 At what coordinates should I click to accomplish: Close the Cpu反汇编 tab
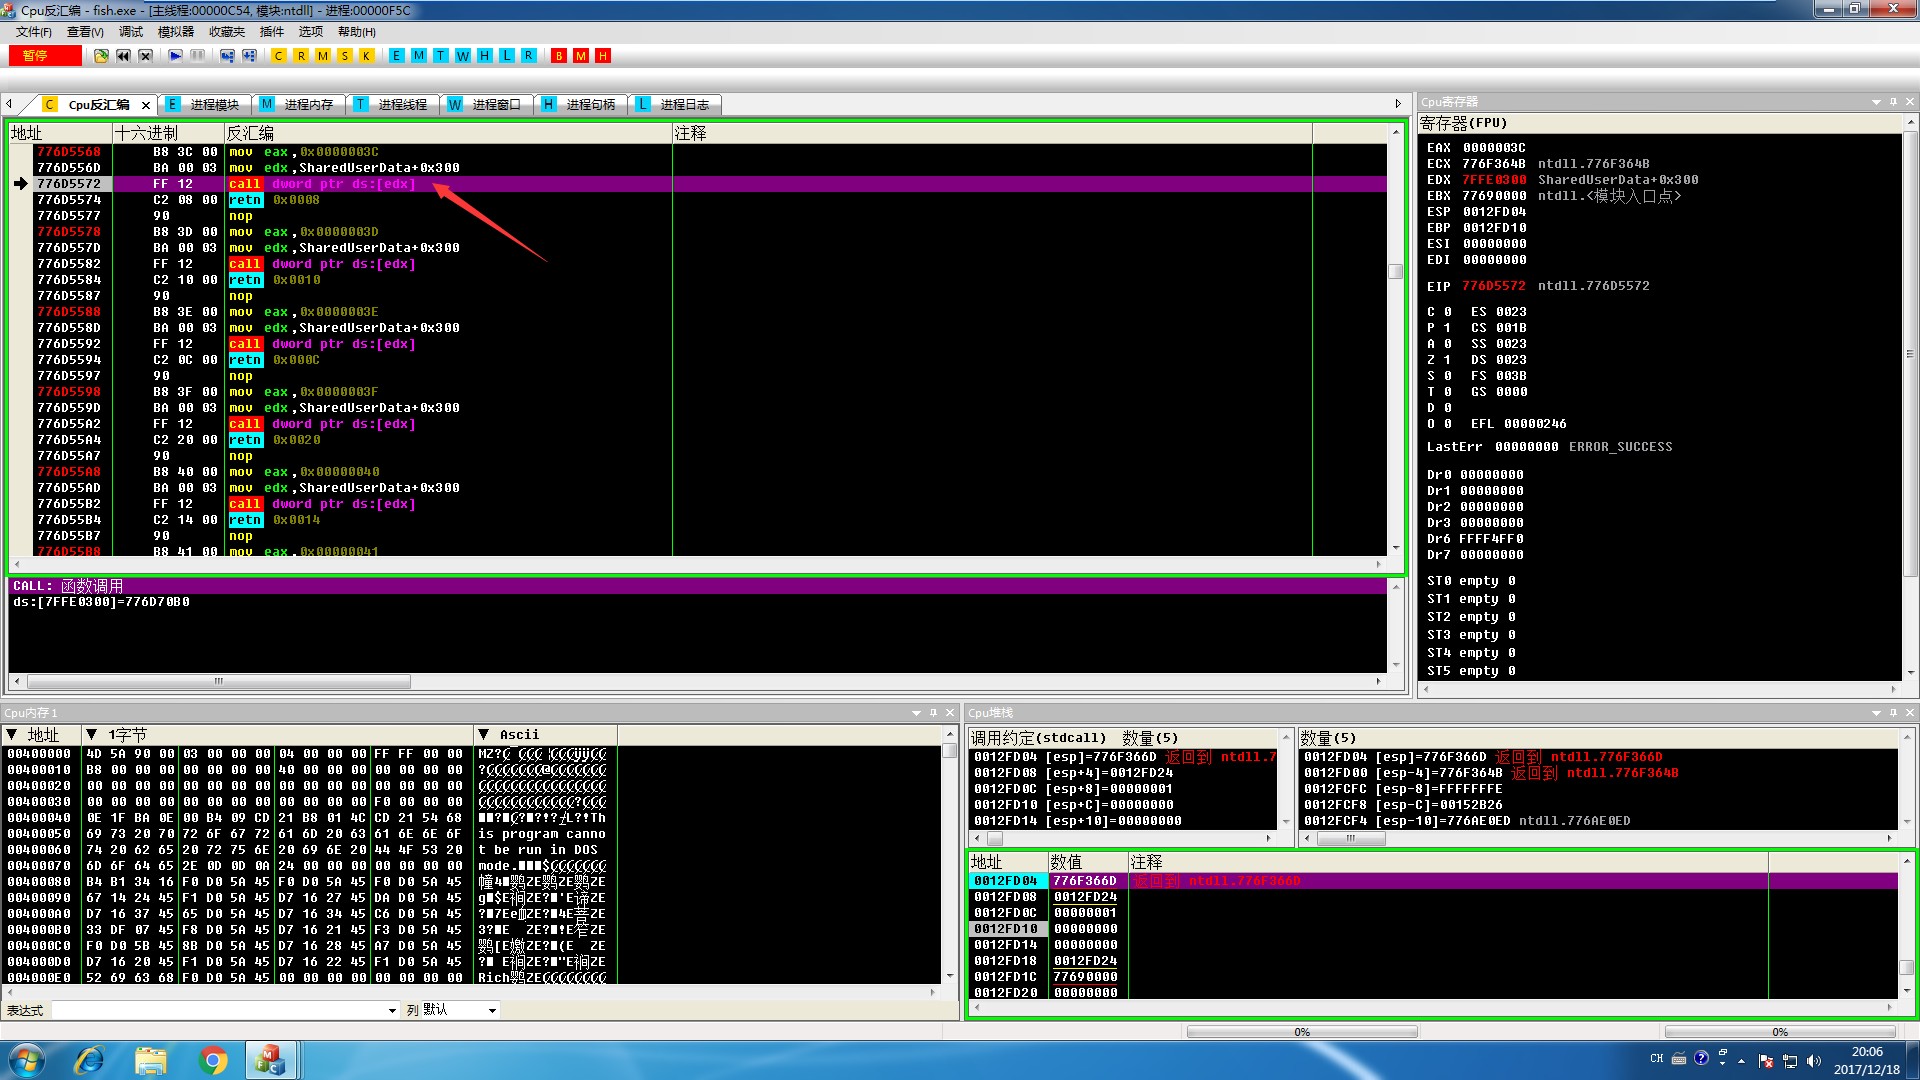click(146, 105)
